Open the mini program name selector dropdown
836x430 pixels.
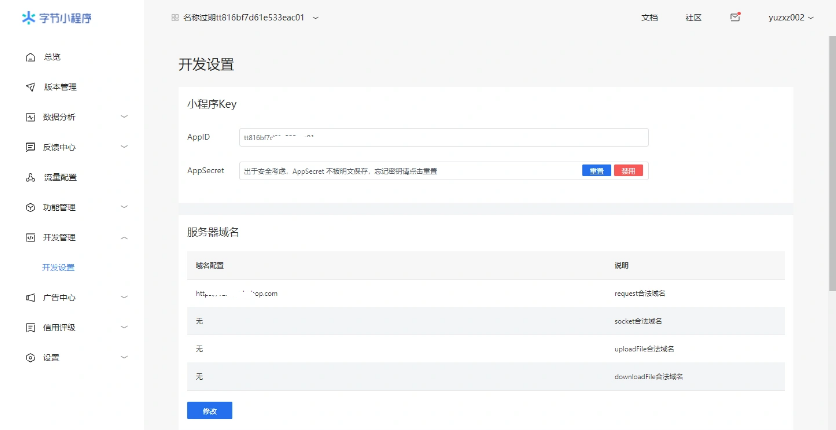pos(238,17)
